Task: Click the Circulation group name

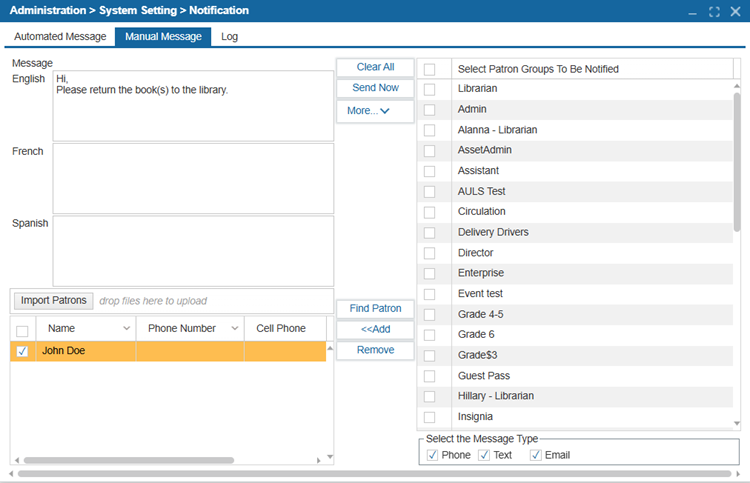Action: (482, 212)
